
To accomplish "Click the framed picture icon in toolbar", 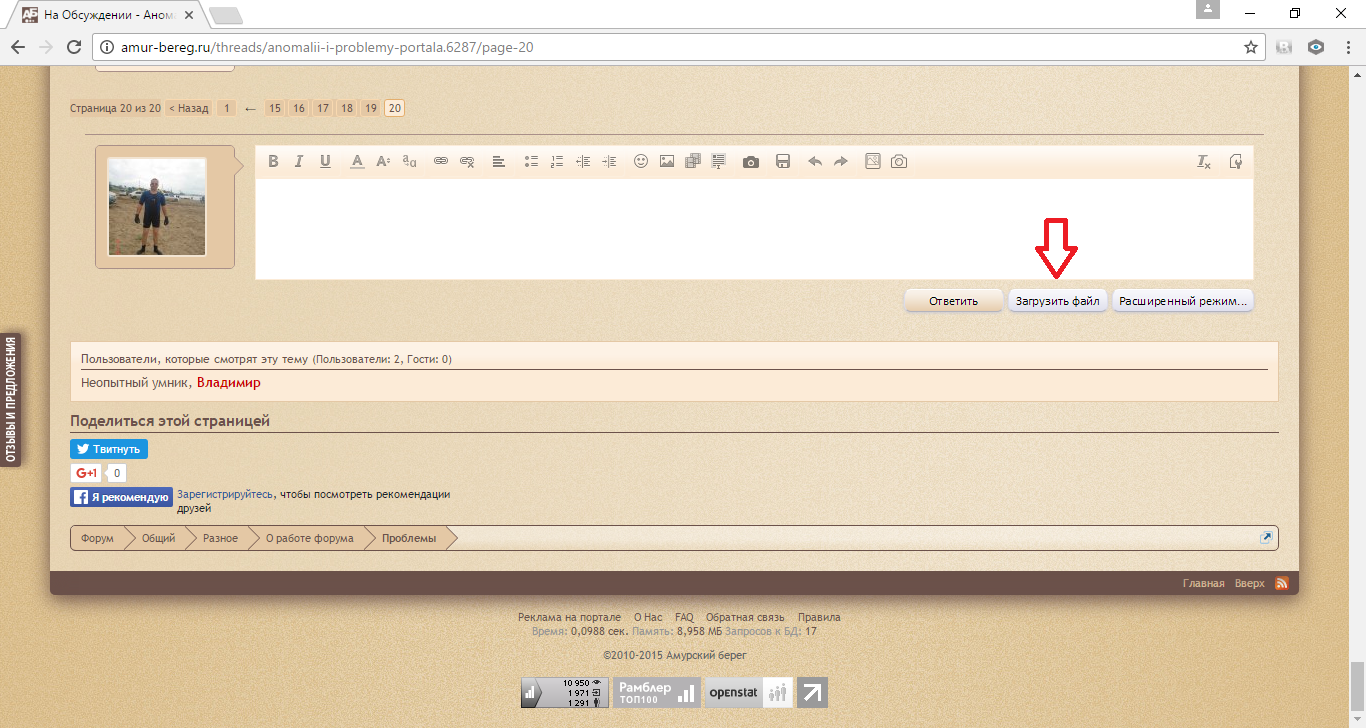I will [872, 161].
